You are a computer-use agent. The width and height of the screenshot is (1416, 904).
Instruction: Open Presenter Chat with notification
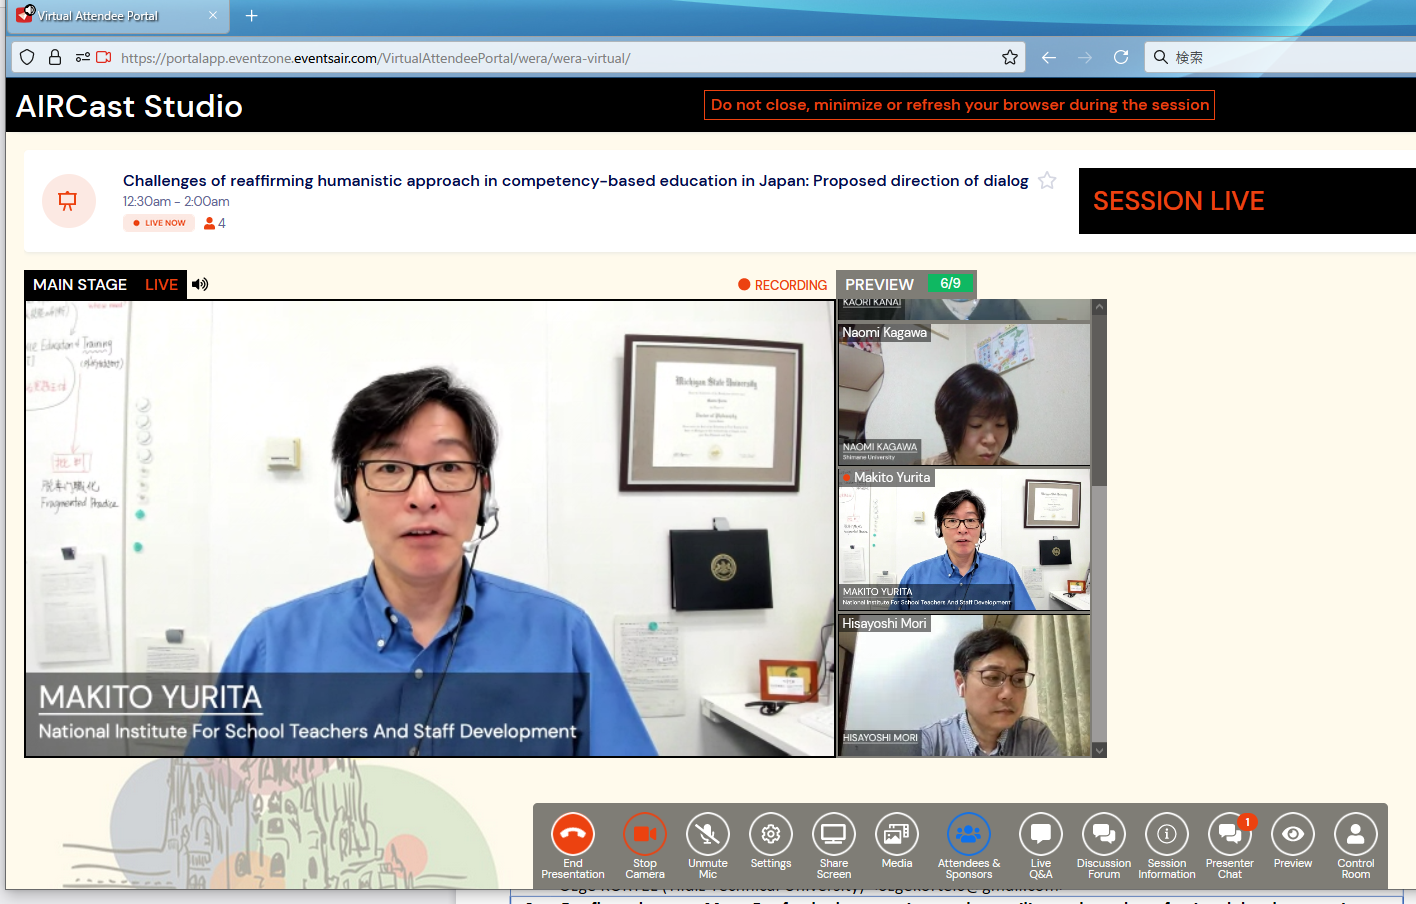pos(1230,834)
